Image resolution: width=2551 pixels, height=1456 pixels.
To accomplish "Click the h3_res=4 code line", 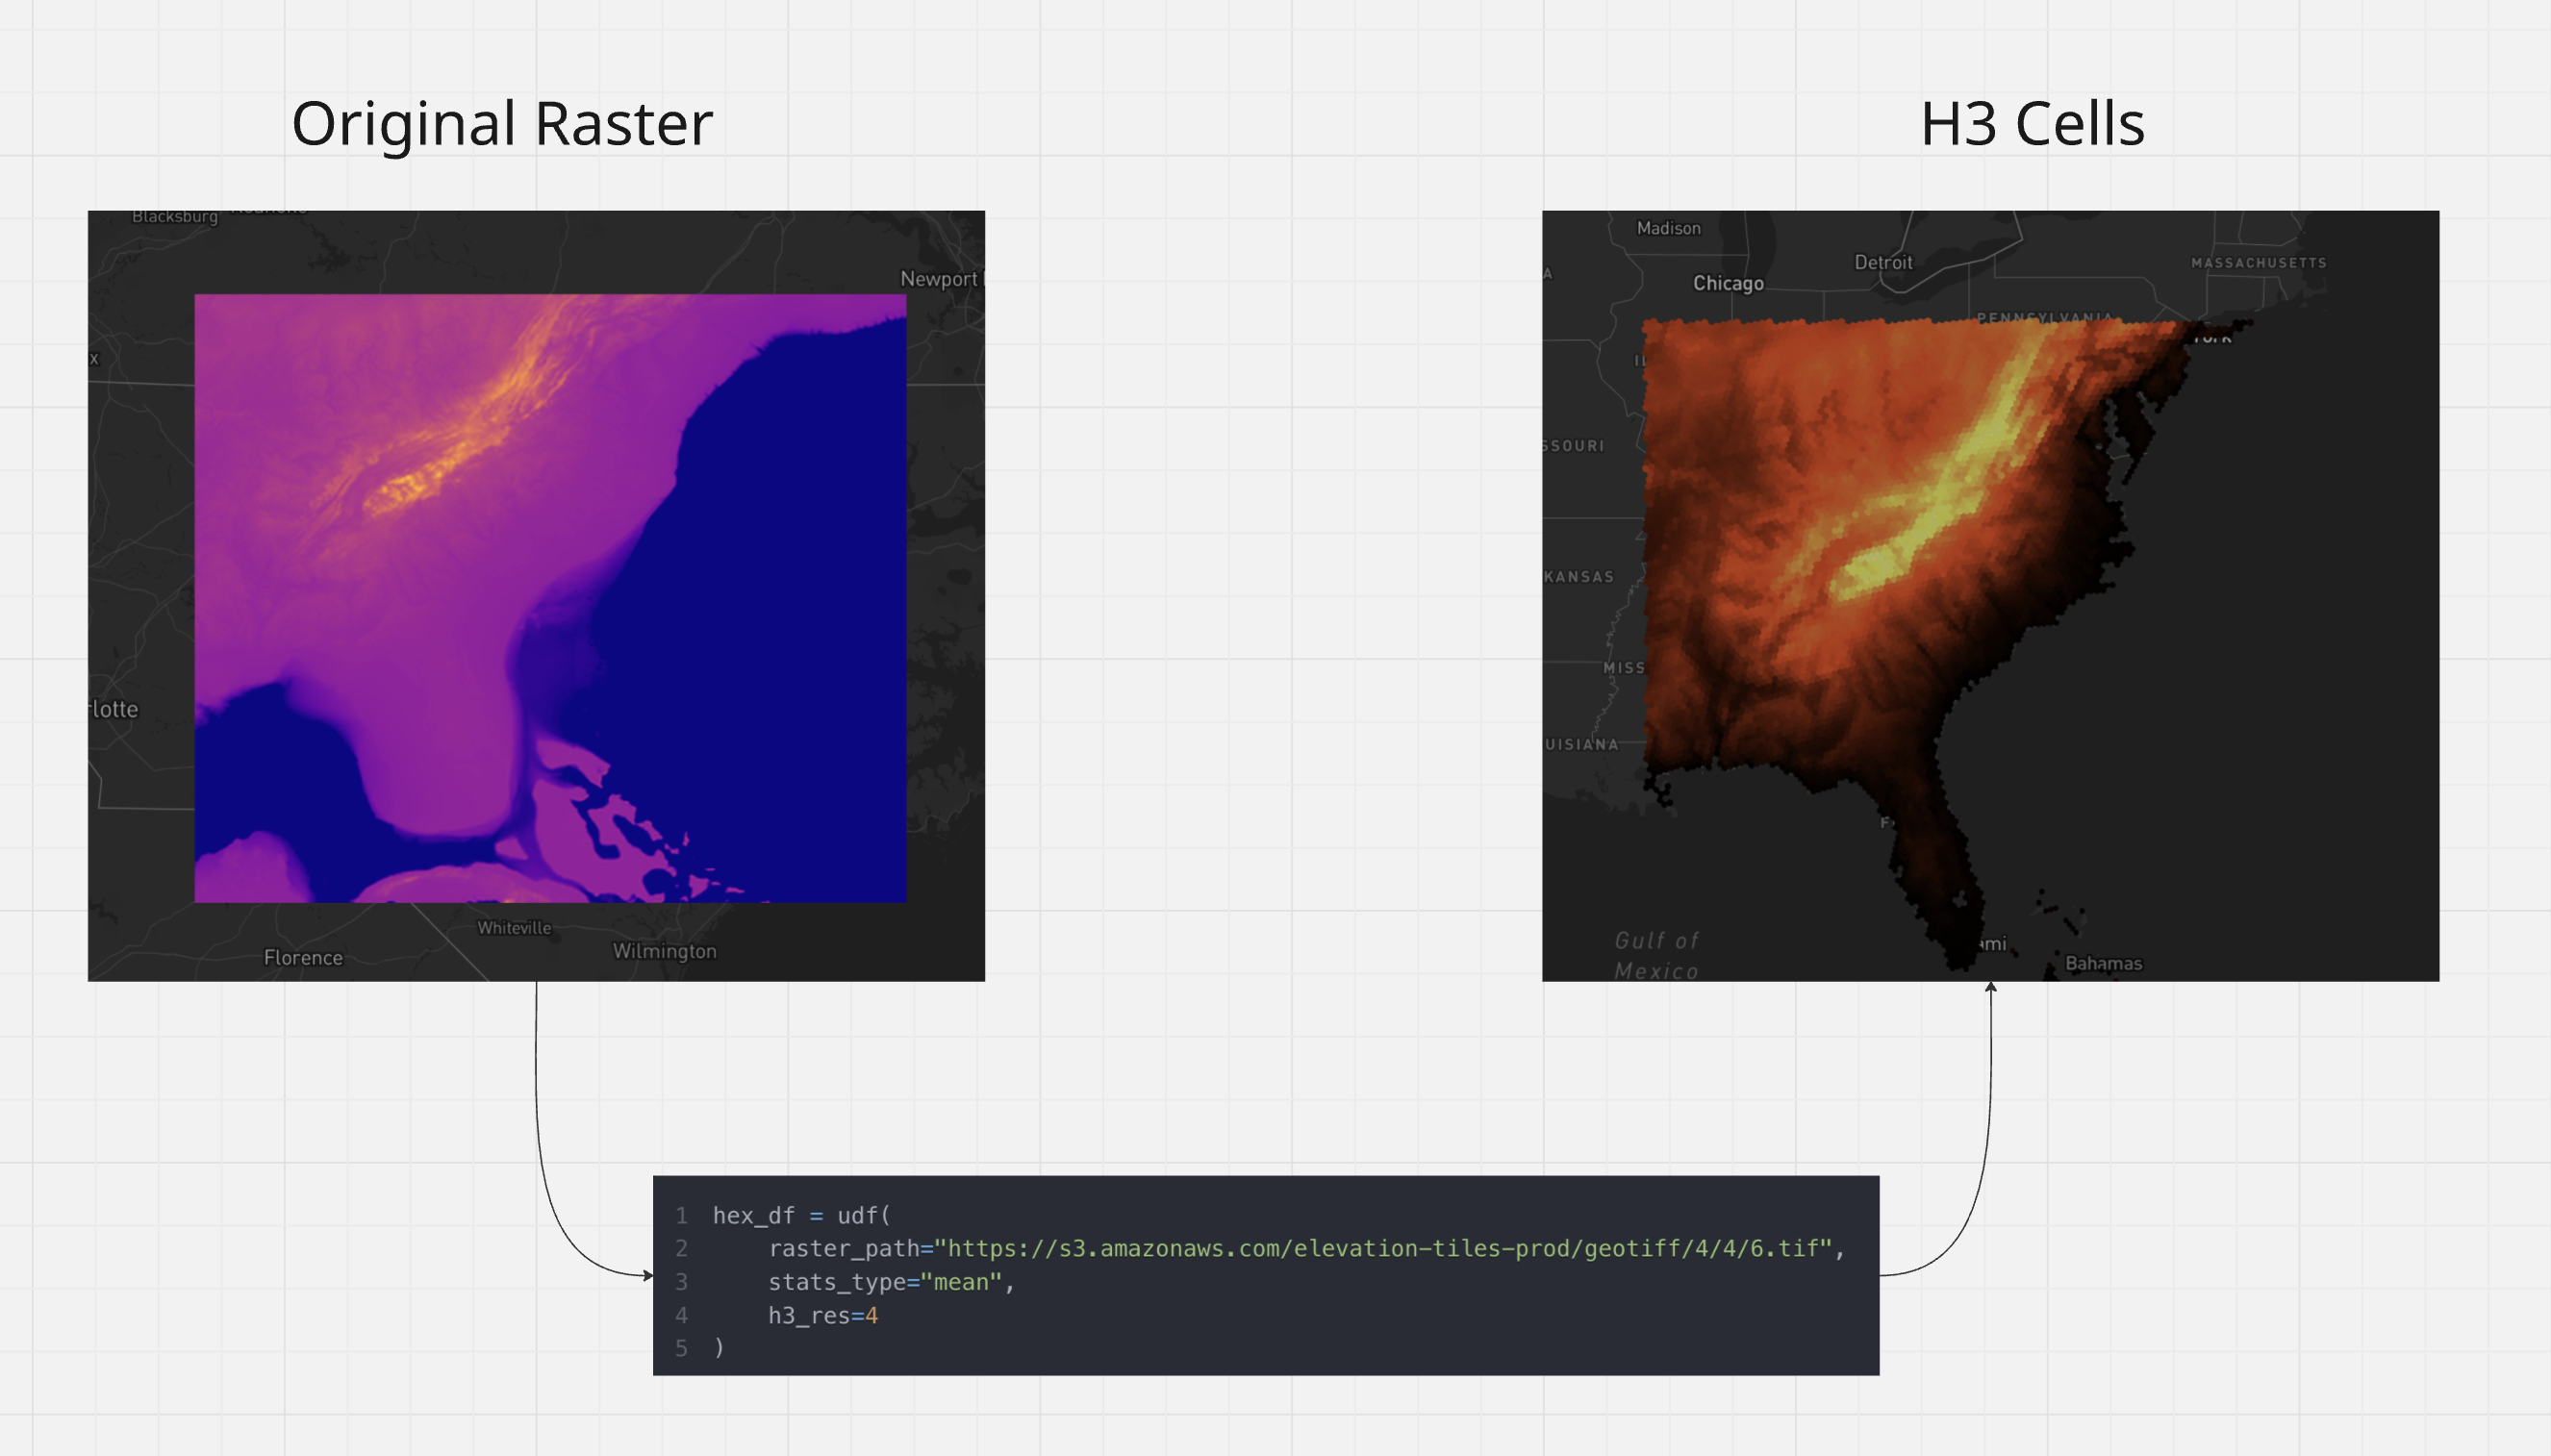I will (823, 1315).
